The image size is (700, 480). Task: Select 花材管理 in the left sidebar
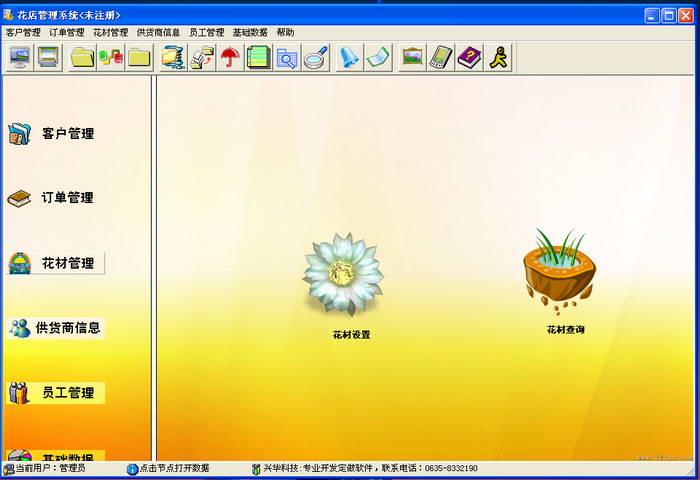[68, 263]
